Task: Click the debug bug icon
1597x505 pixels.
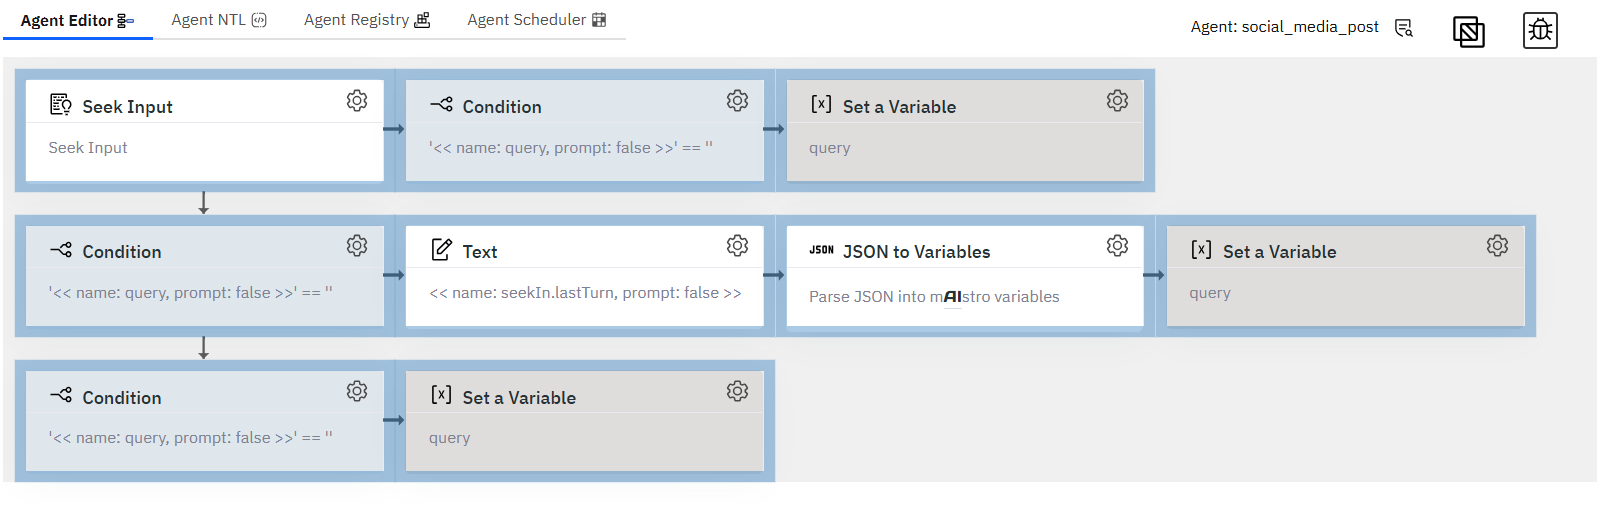Action: point(1540,30)
